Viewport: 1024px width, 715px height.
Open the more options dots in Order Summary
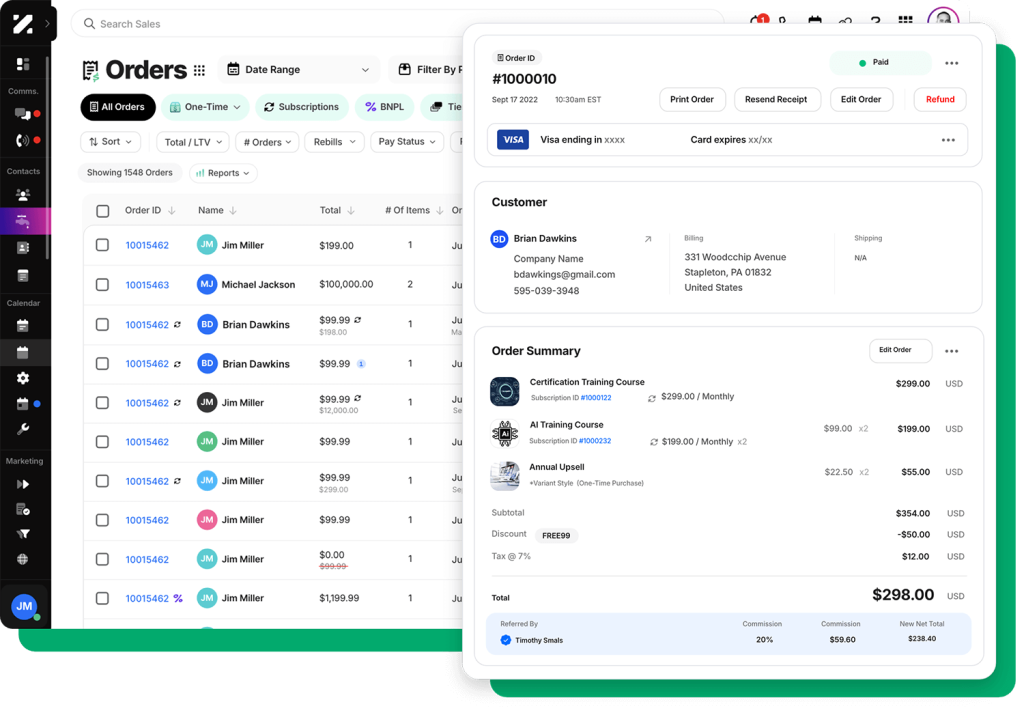coord(952,351)
